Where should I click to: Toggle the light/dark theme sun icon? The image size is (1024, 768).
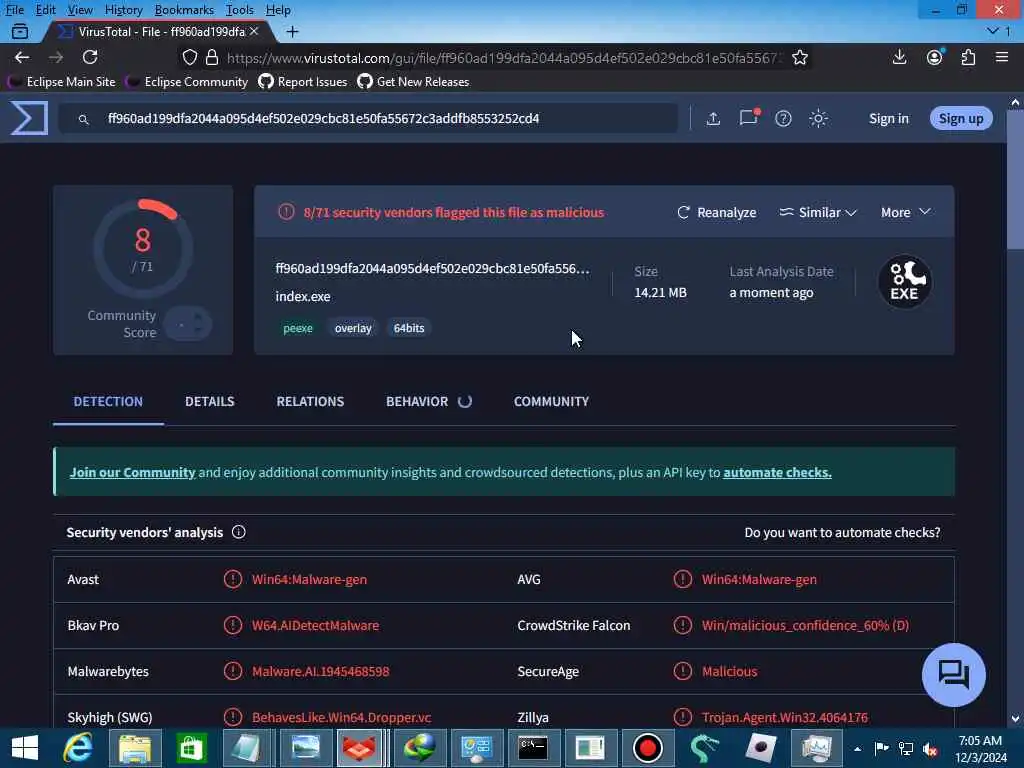[x=818, y=119]
